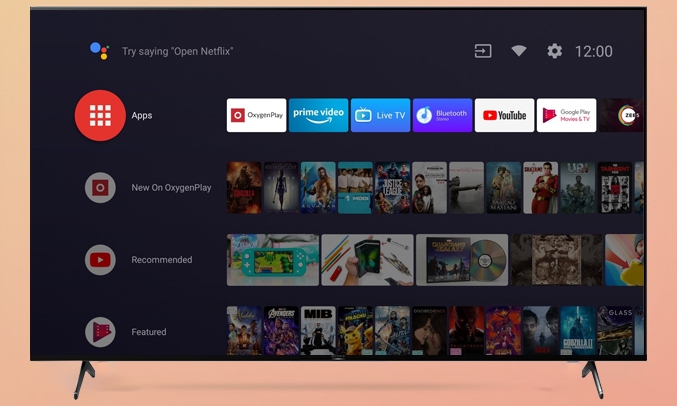677x406 pixels.
Task: Select the Featured row label
Action: 149,332
